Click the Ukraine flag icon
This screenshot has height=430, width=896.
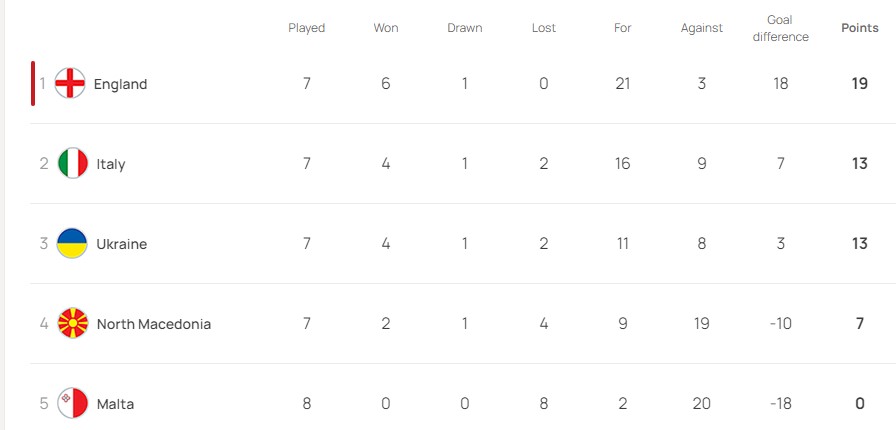click(x=73, y=244)
